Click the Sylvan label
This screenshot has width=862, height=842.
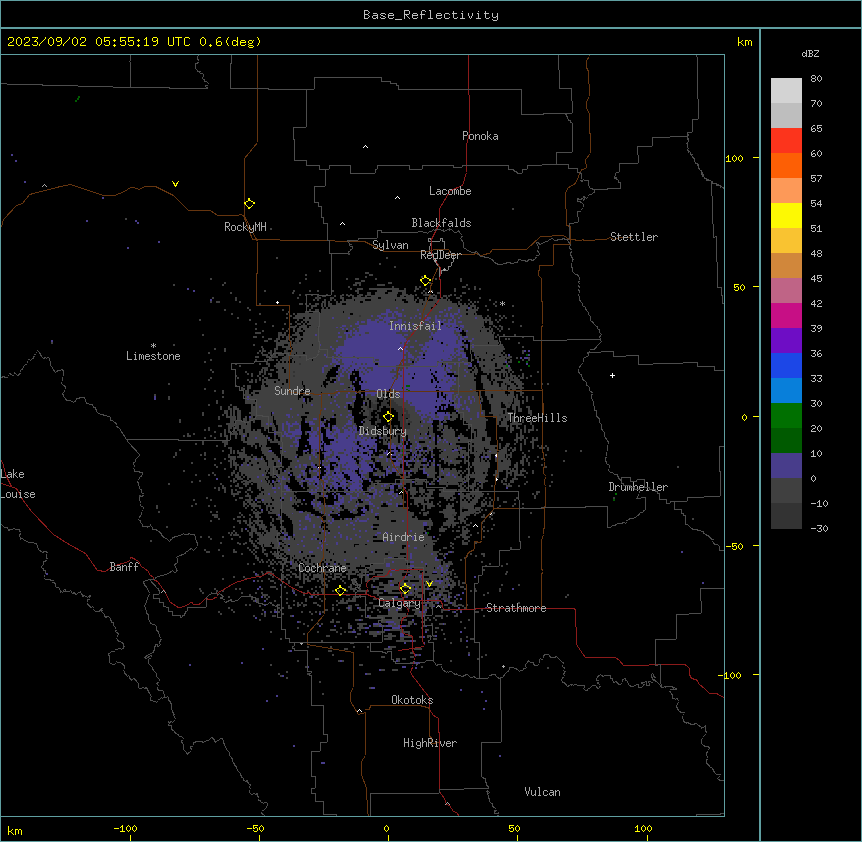pos(390,245)
